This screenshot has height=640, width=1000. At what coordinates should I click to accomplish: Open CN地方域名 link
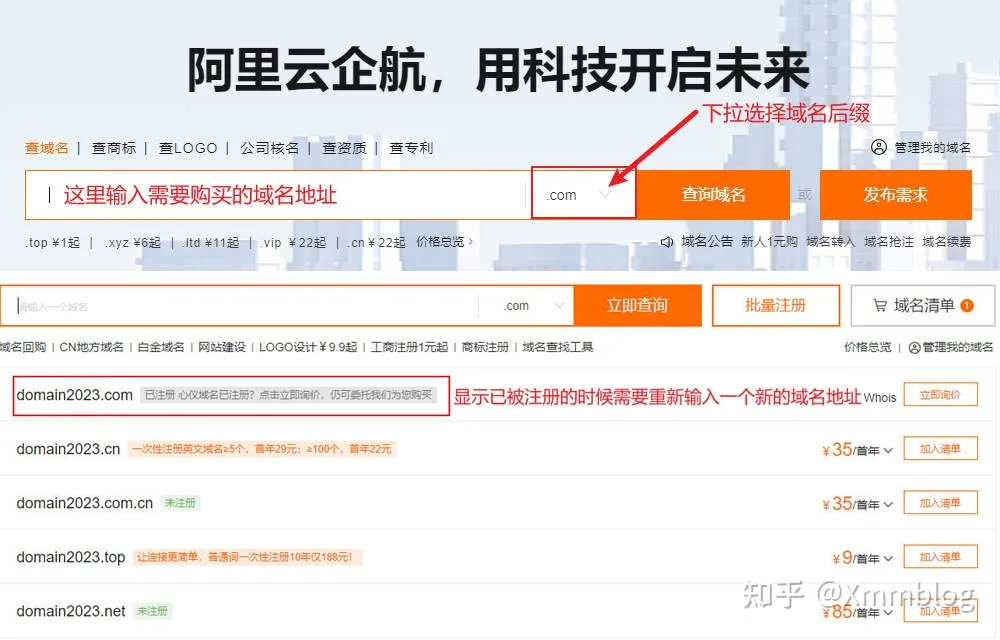tap(91, 347)
